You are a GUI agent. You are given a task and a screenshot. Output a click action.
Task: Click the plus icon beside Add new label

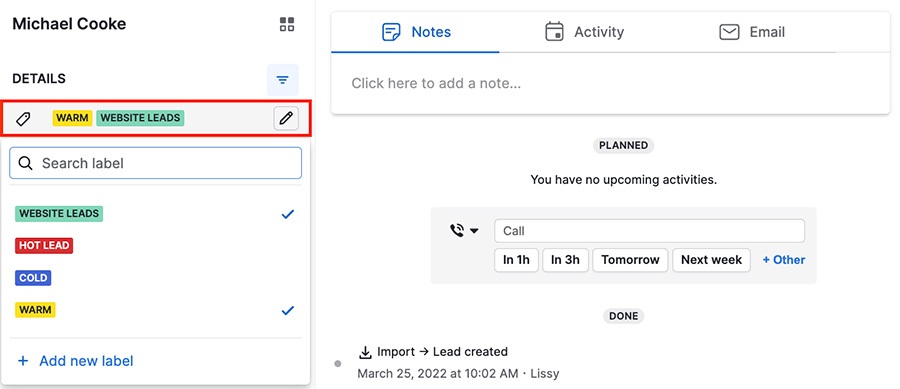(23, 361)
